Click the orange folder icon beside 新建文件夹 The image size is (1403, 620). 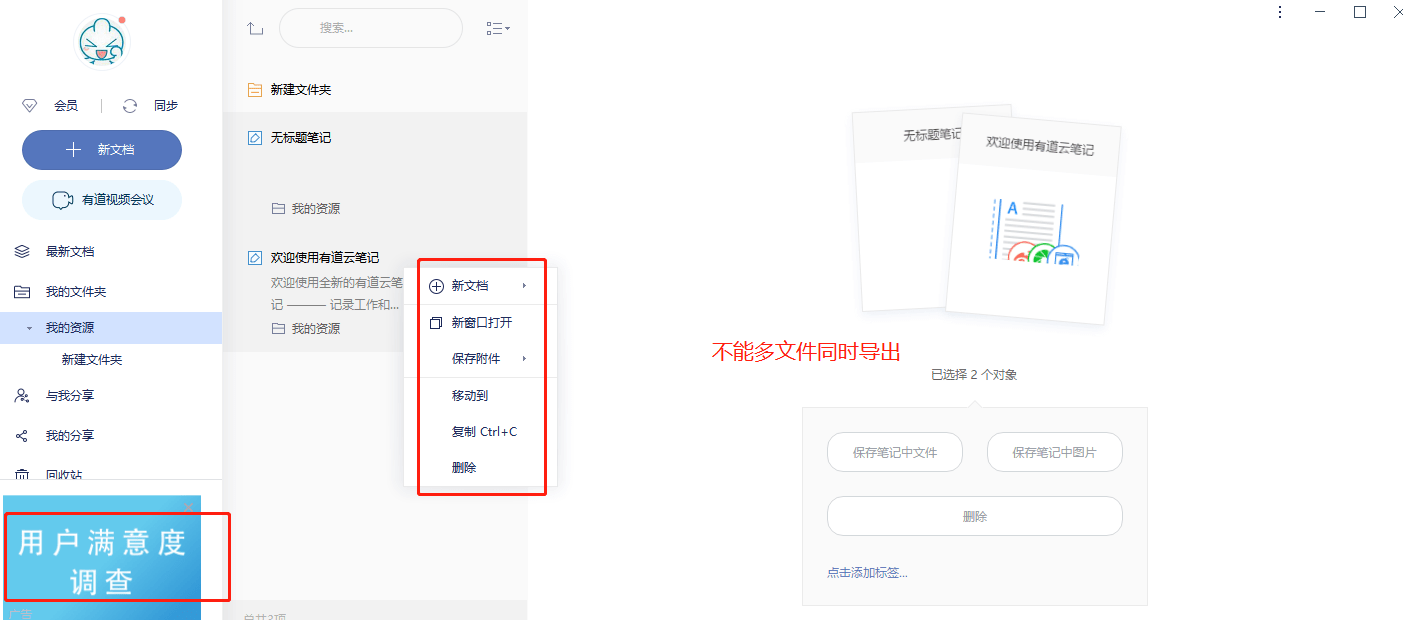pos(254,90)
